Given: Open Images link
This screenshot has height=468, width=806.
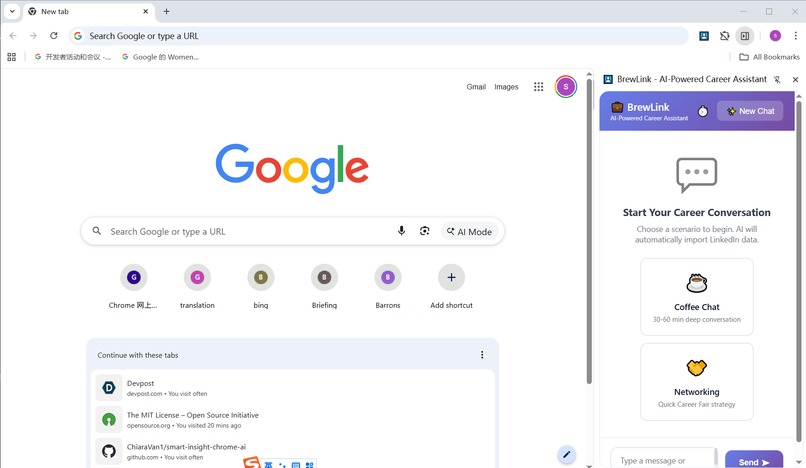Looking at the screenshot, I should (x=506, y=87).
